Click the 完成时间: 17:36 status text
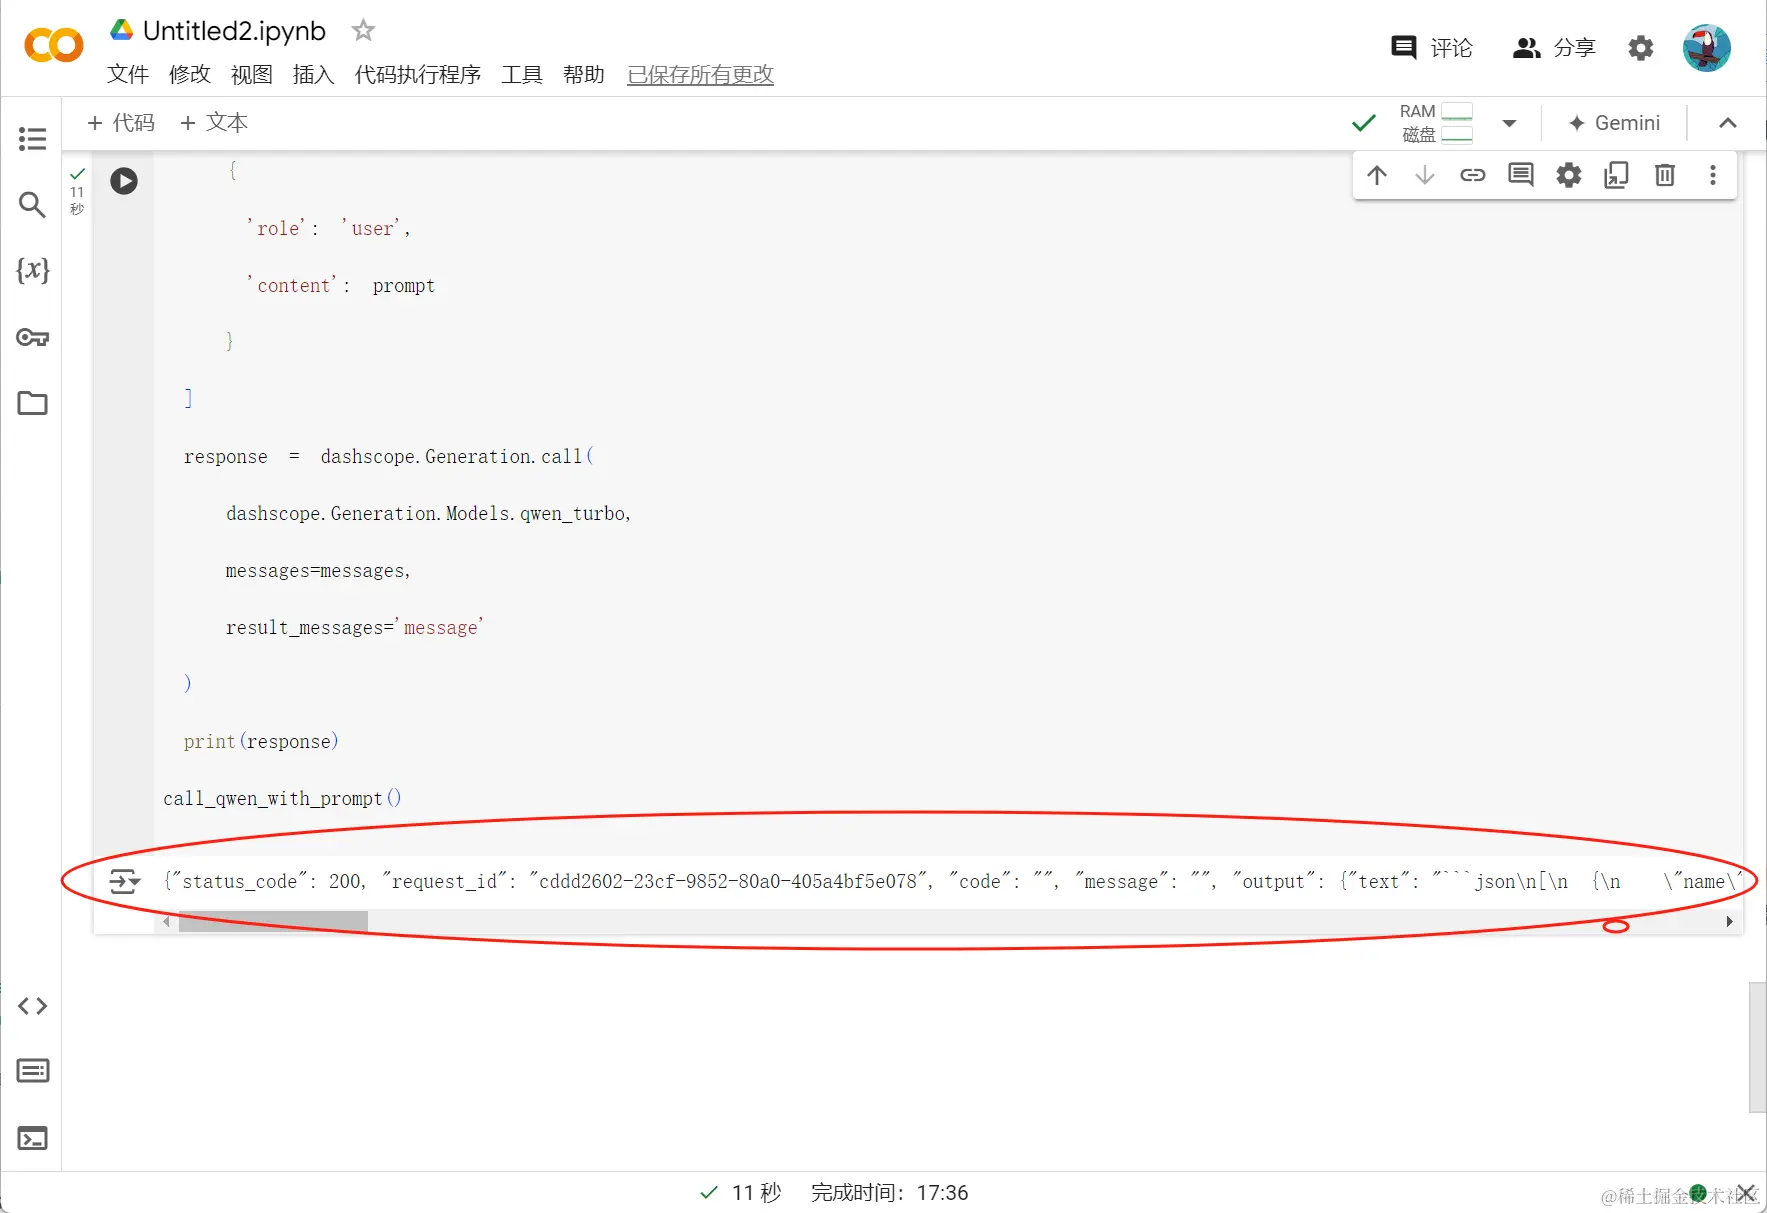Image resolution: width=1767 pixels, height=1213 pixels. tap(889, 1192)
